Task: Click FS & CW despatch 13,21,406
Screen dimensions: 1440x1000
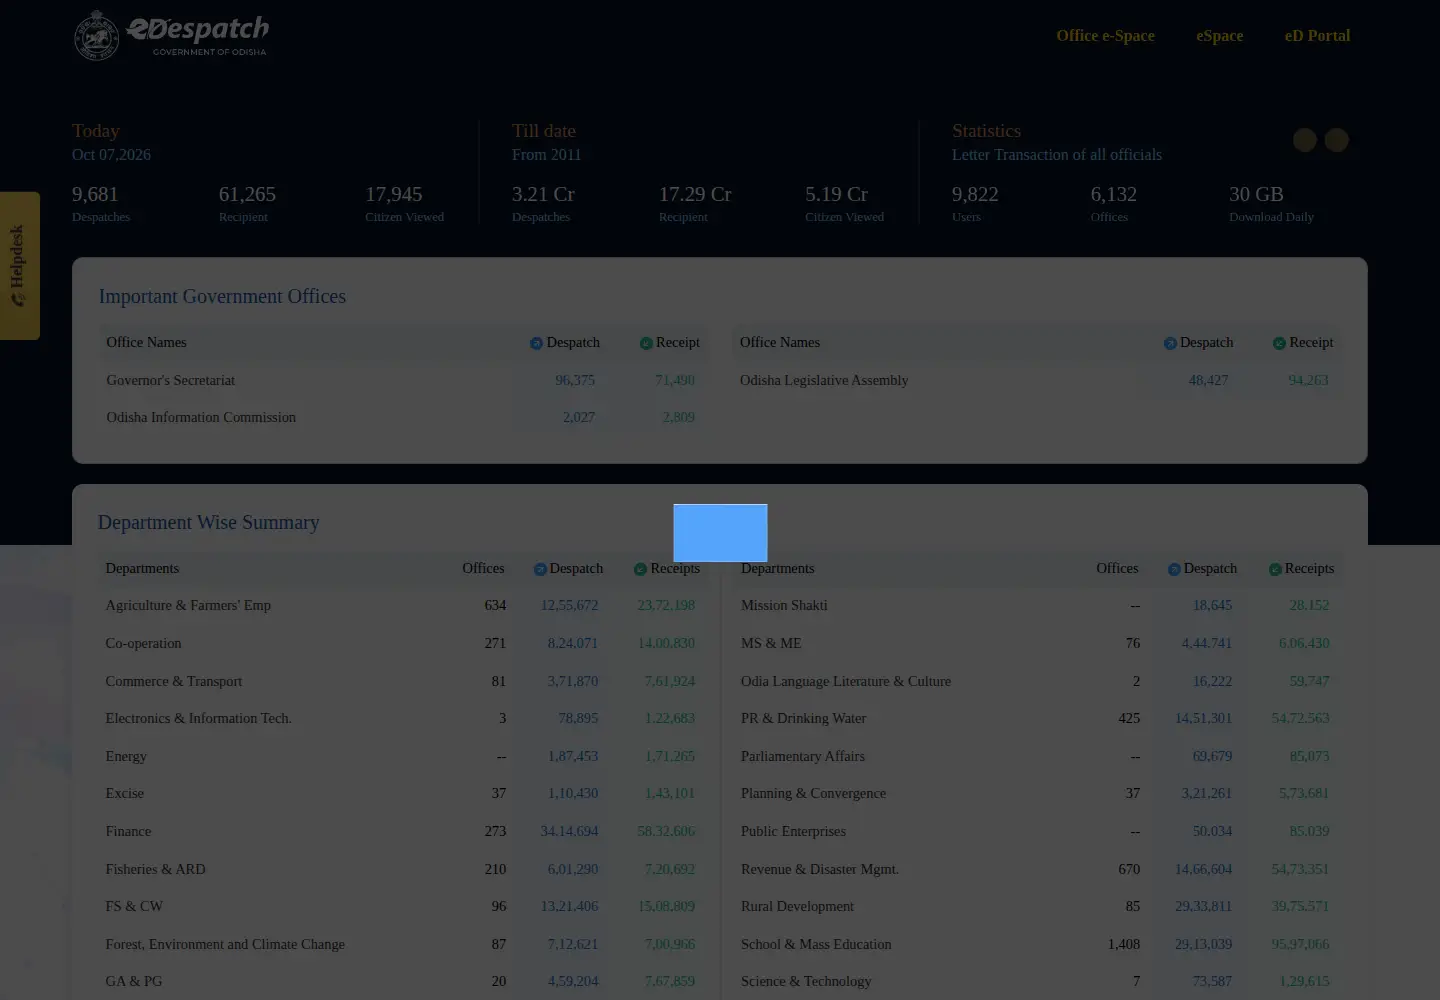Action: tap(569, 906)
